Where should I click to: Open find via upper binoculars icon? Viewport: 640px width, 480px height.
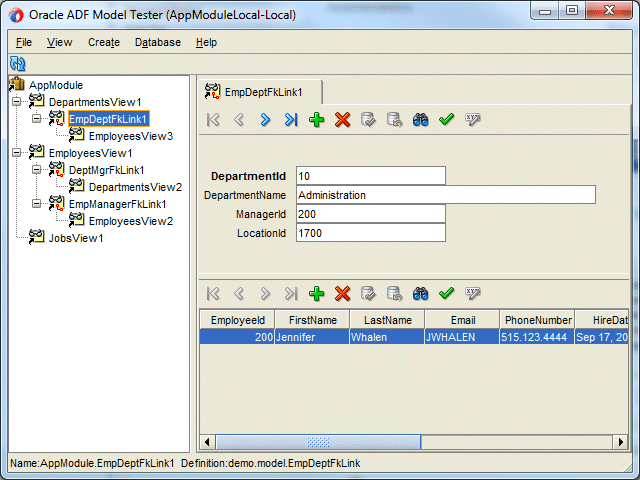click(x=420, y=120)
